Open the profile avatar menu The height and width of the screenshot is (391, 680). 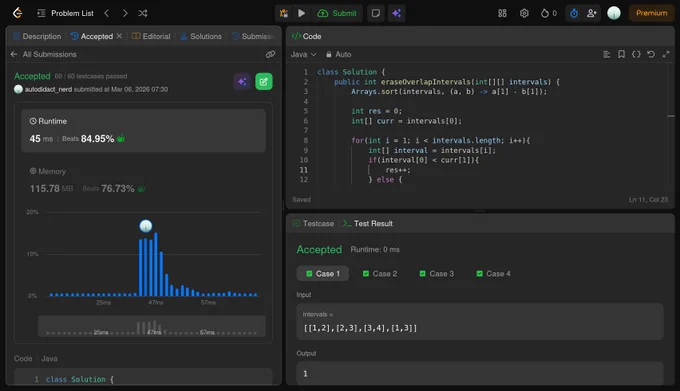coord(614,13)
